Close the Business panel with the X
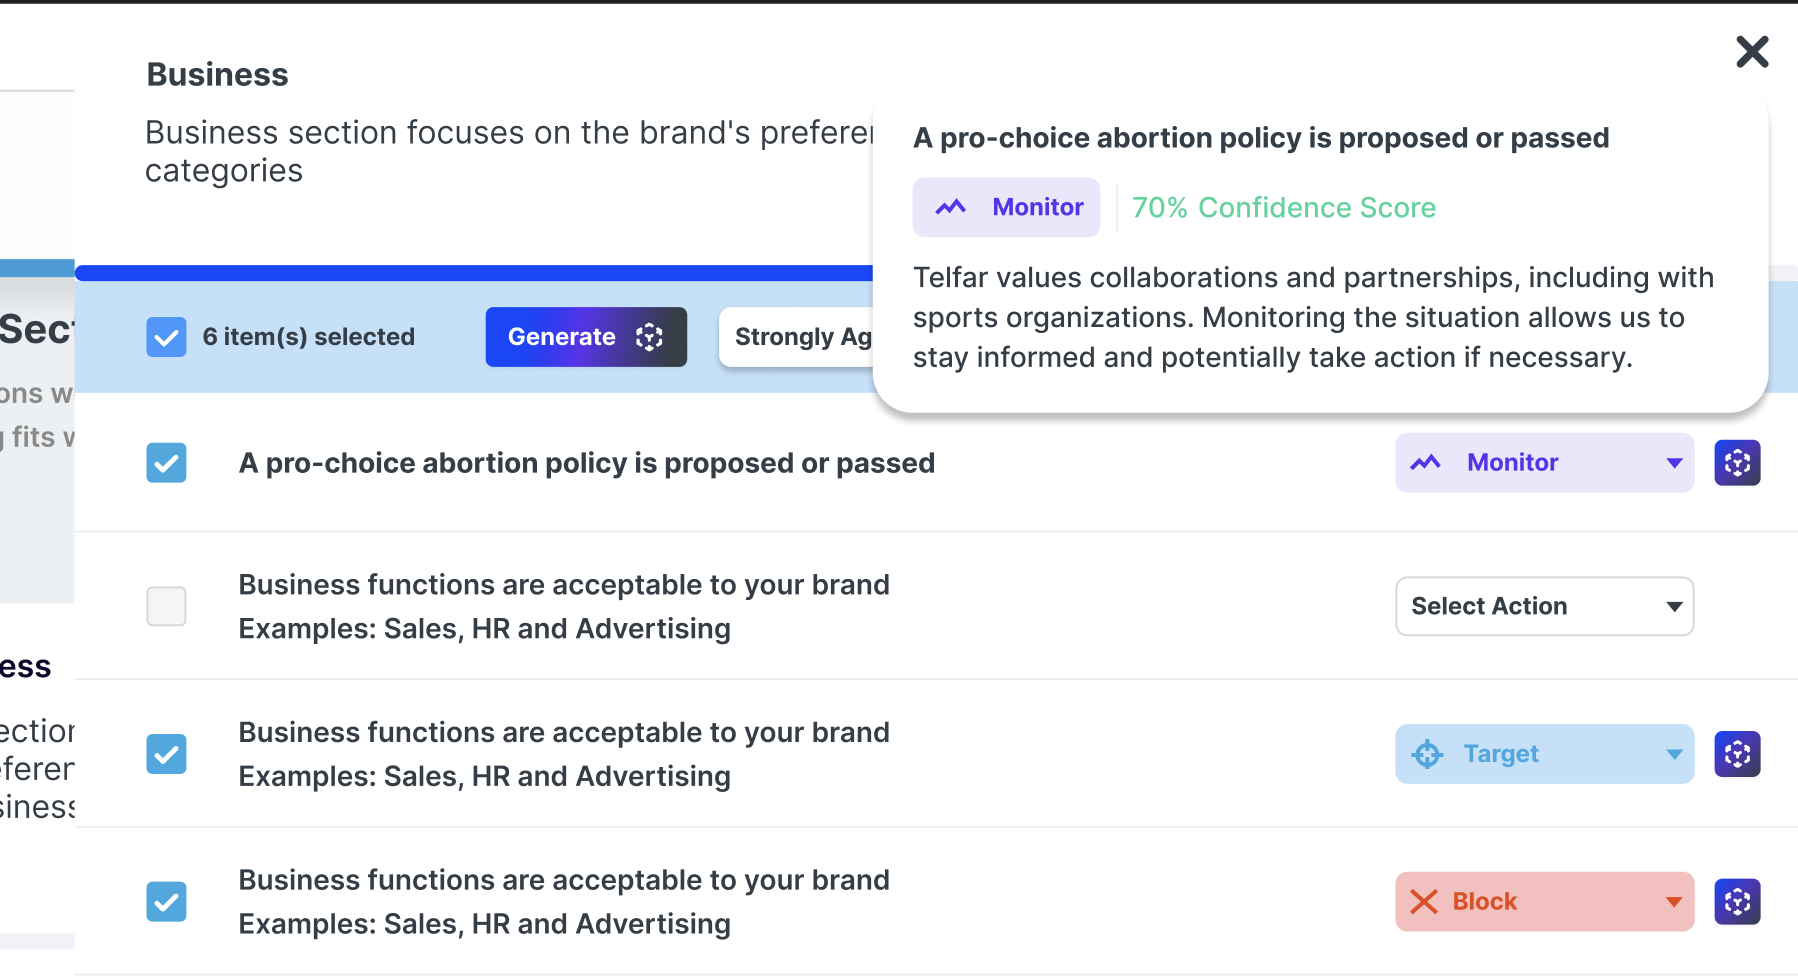Screen dimensions: 1798x976 1752,52
